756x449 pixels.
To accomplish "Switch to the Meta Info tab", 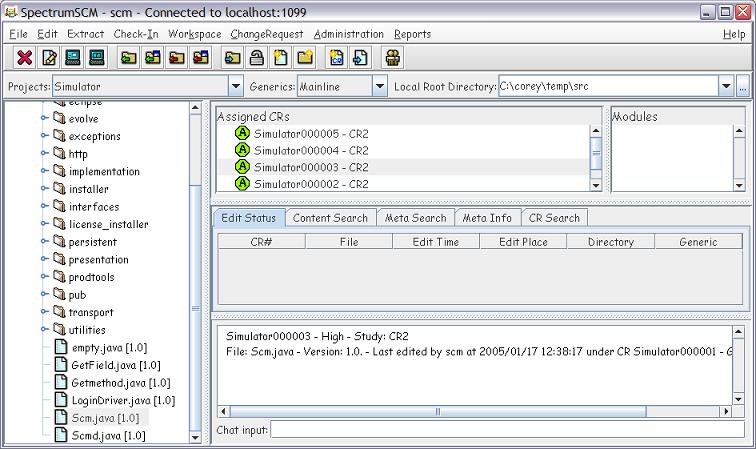I will pos(487,218).
